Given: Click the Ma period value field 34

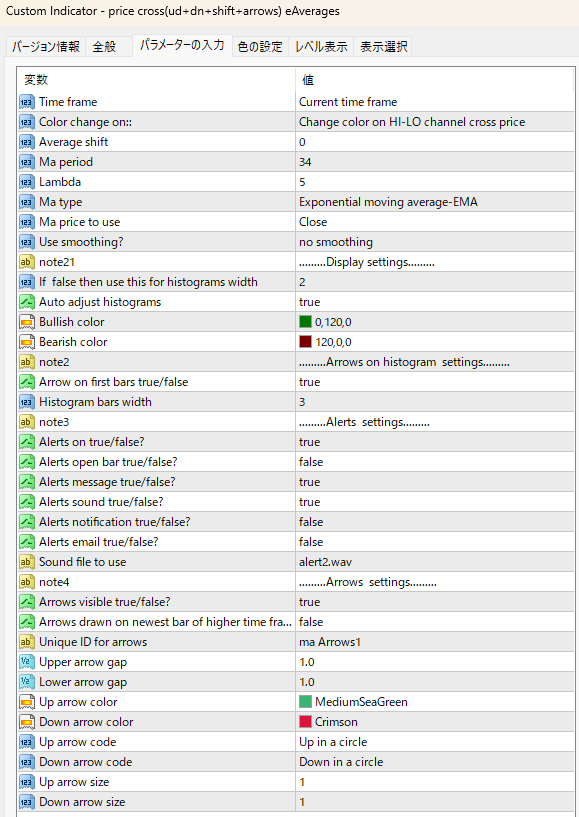Looking at the screenshot, I should click(435, 162).
